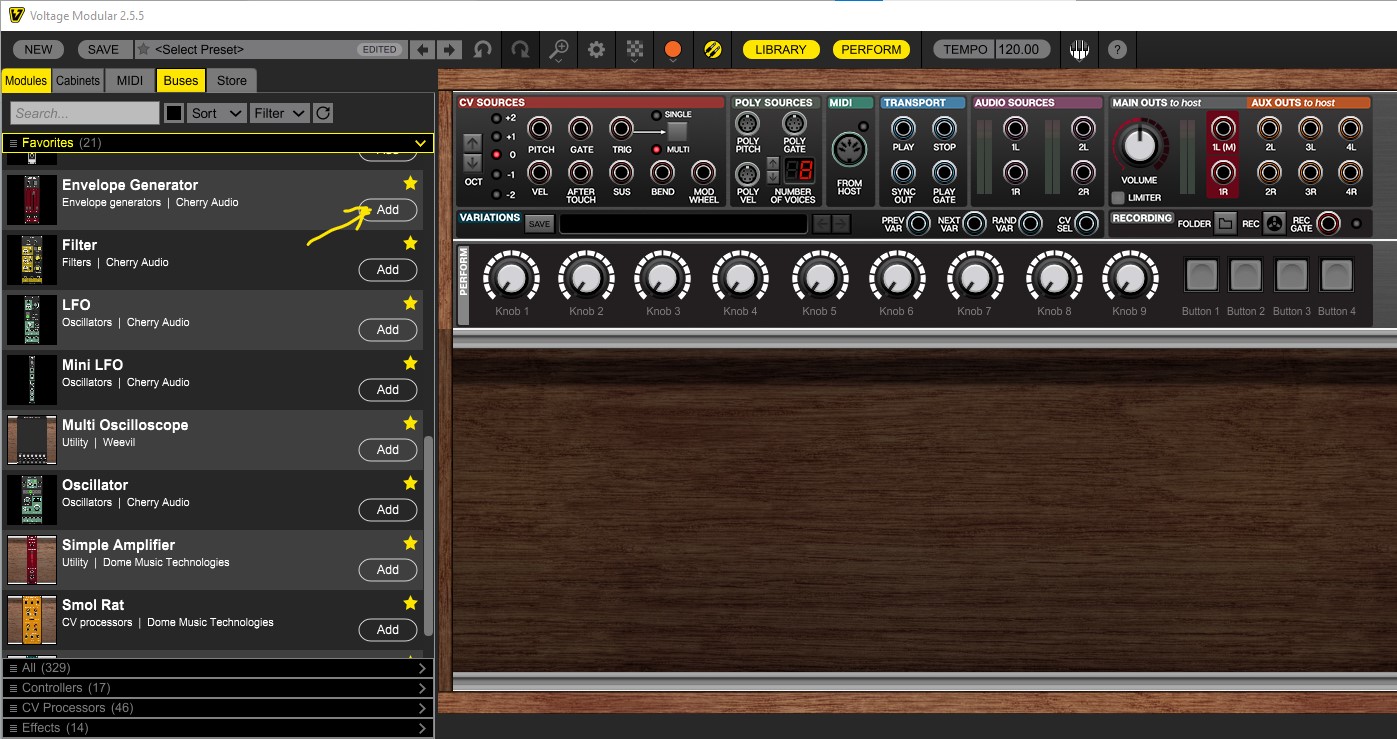Click the TRIG CV jack

coord(622,129)
